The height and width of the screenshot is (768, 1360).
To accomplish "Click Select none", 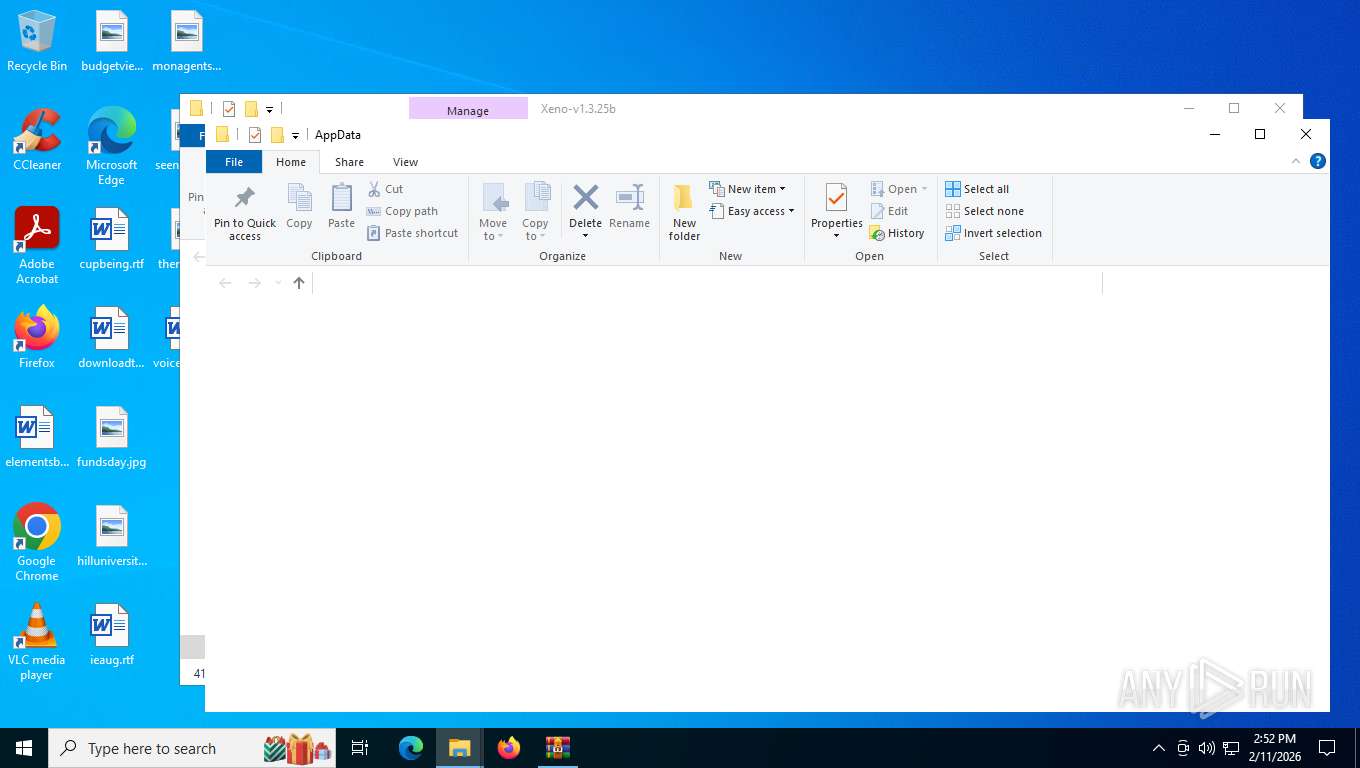I will pos(984,211).
